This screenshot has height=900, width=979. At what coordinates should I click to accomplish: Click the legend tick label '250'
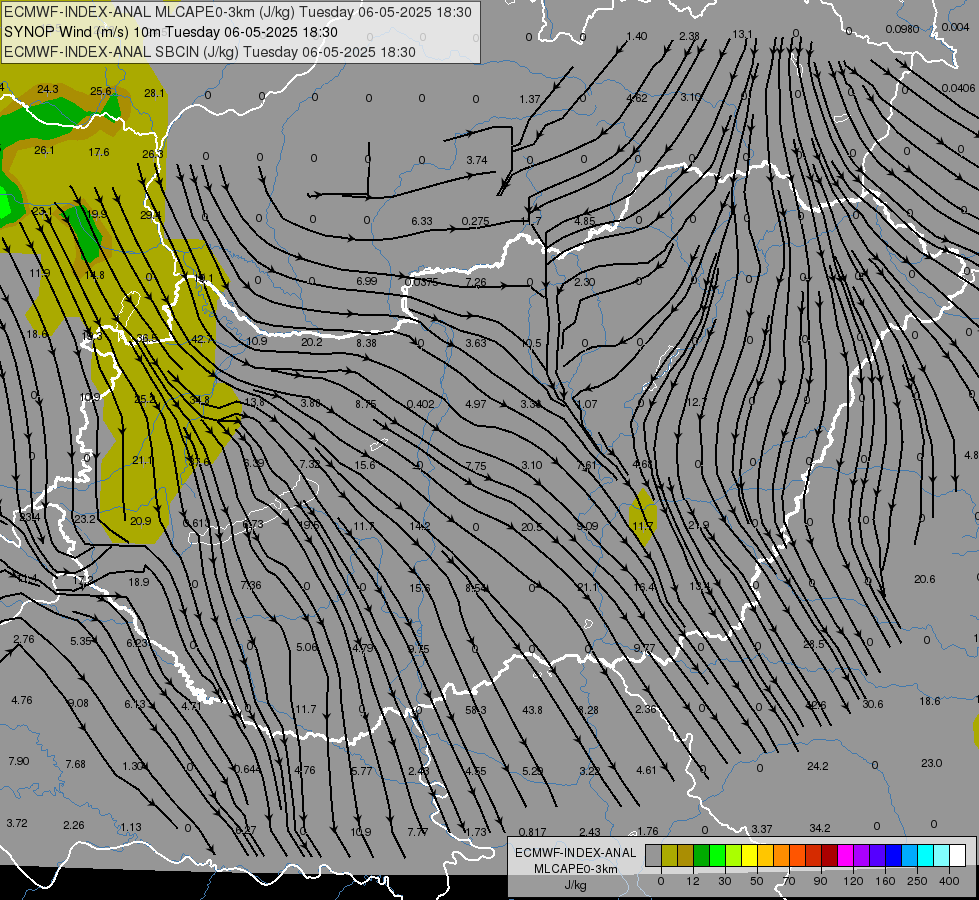coord(917,881)
